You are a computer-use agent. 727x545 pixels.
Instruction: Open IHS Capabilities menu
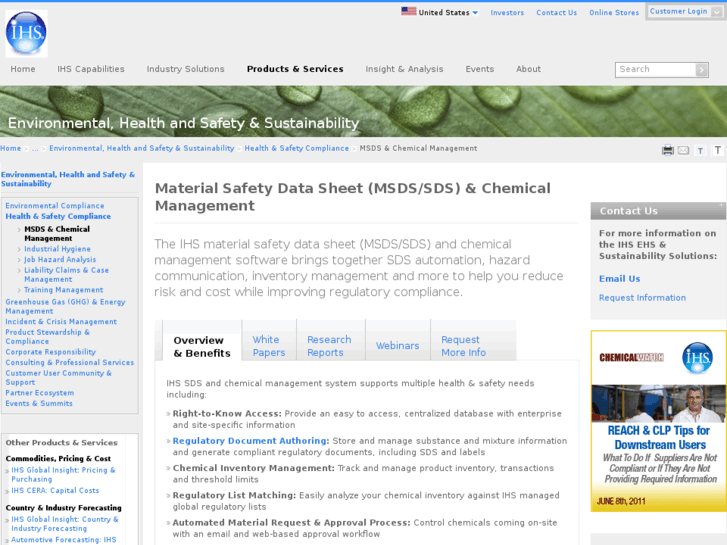click(91, 69)
